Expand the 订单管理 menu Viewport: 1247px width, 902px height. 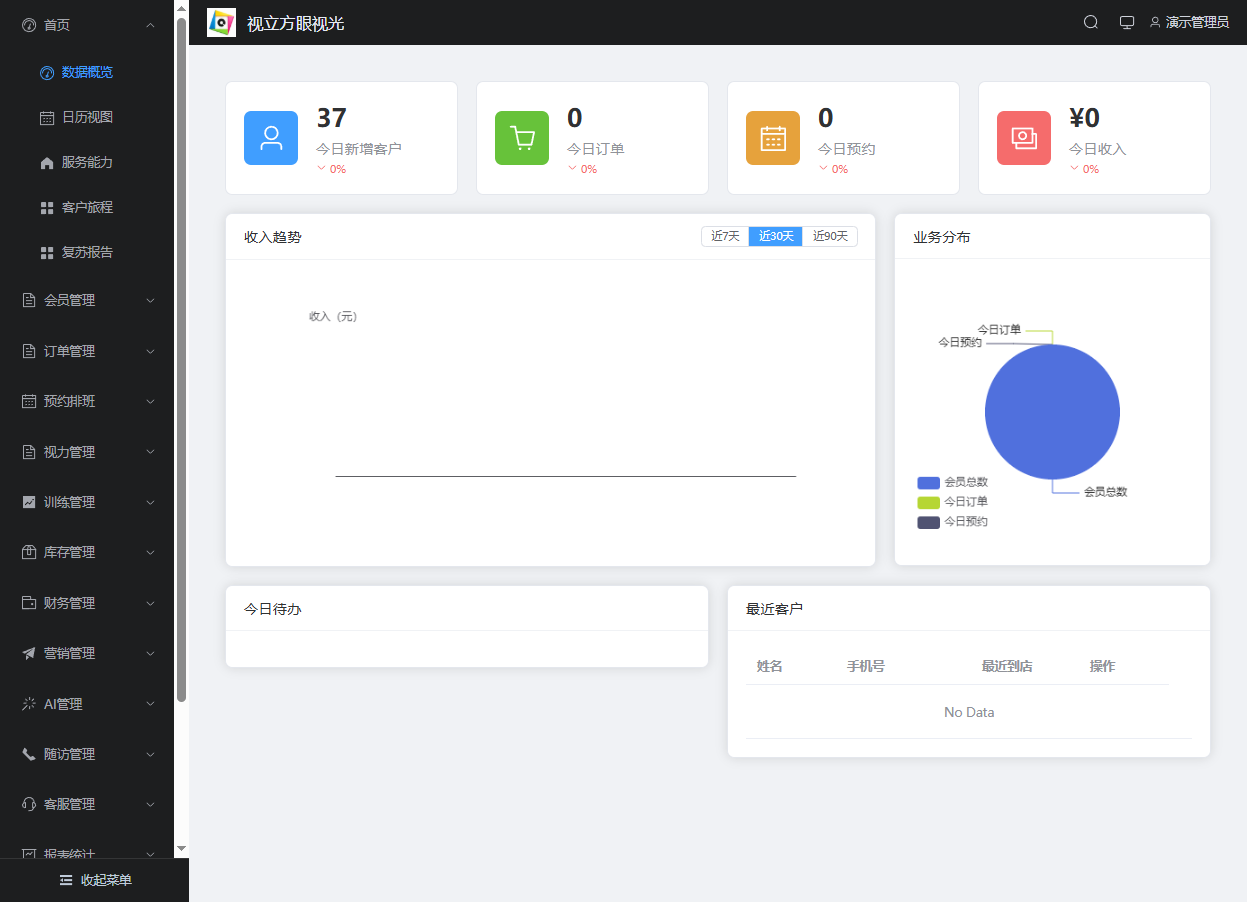(87, 351)
